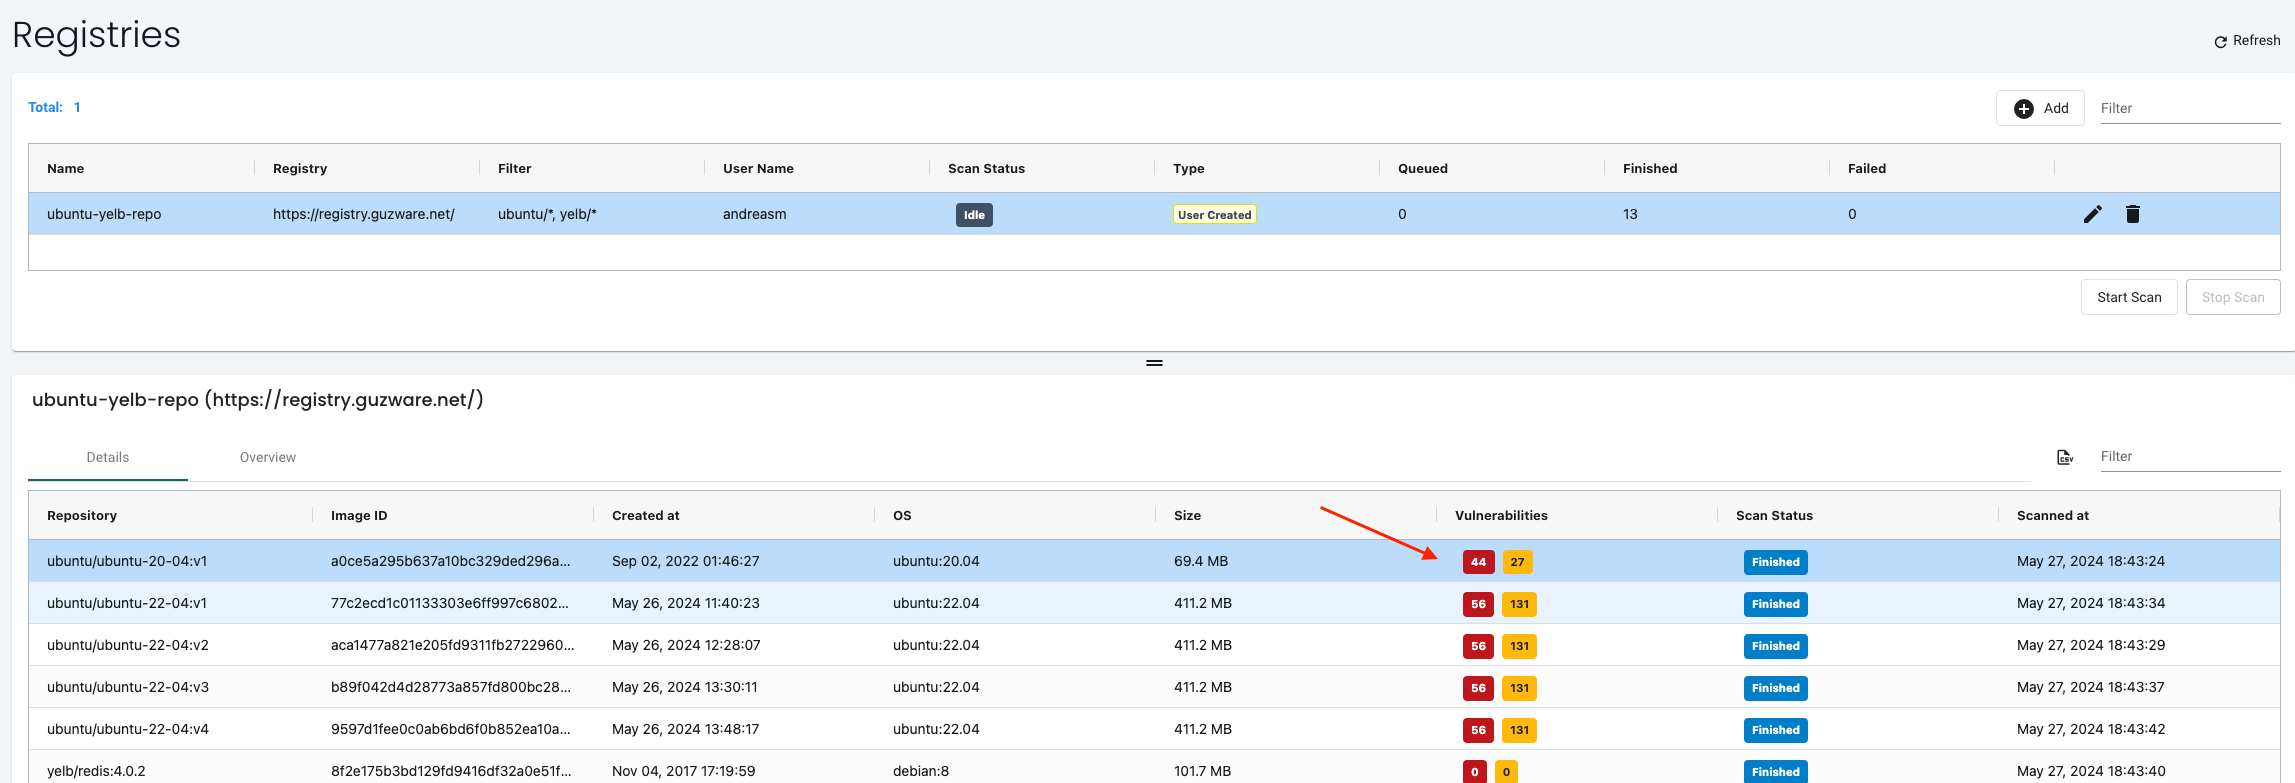
Task: Focus the registries Filter field
Action: point(2190,108)
